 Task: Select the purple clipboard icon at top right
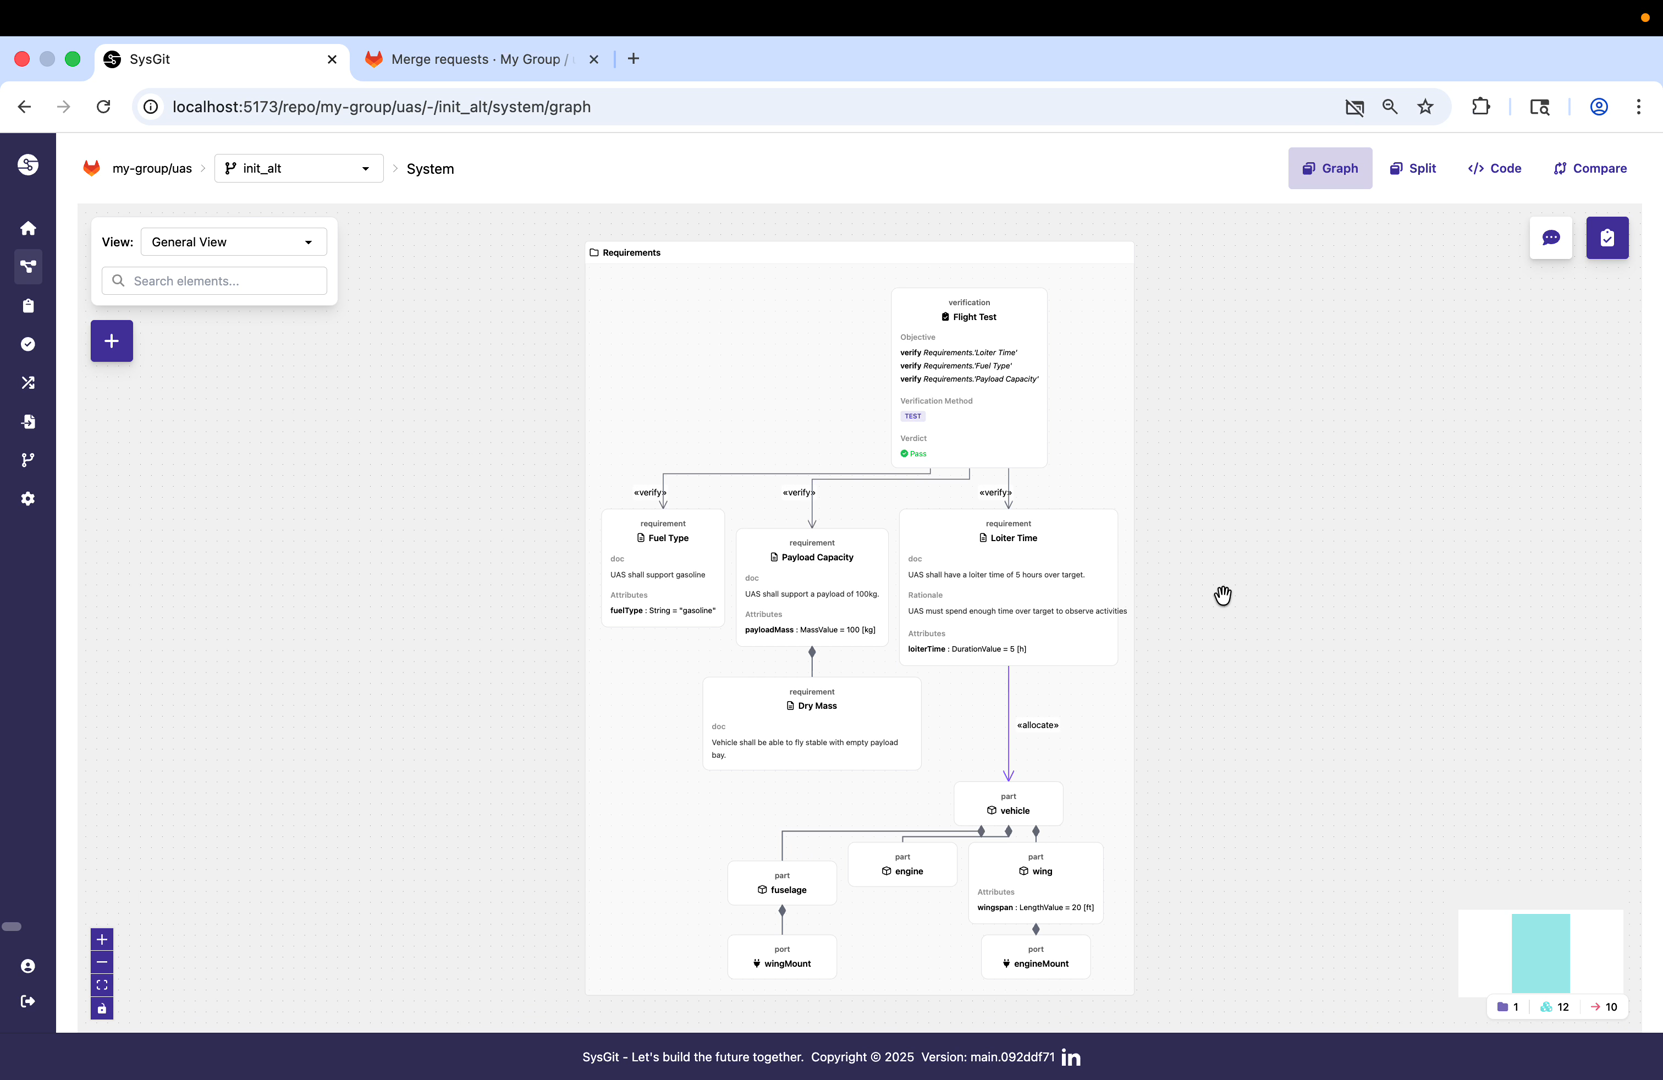[1607, 238]
